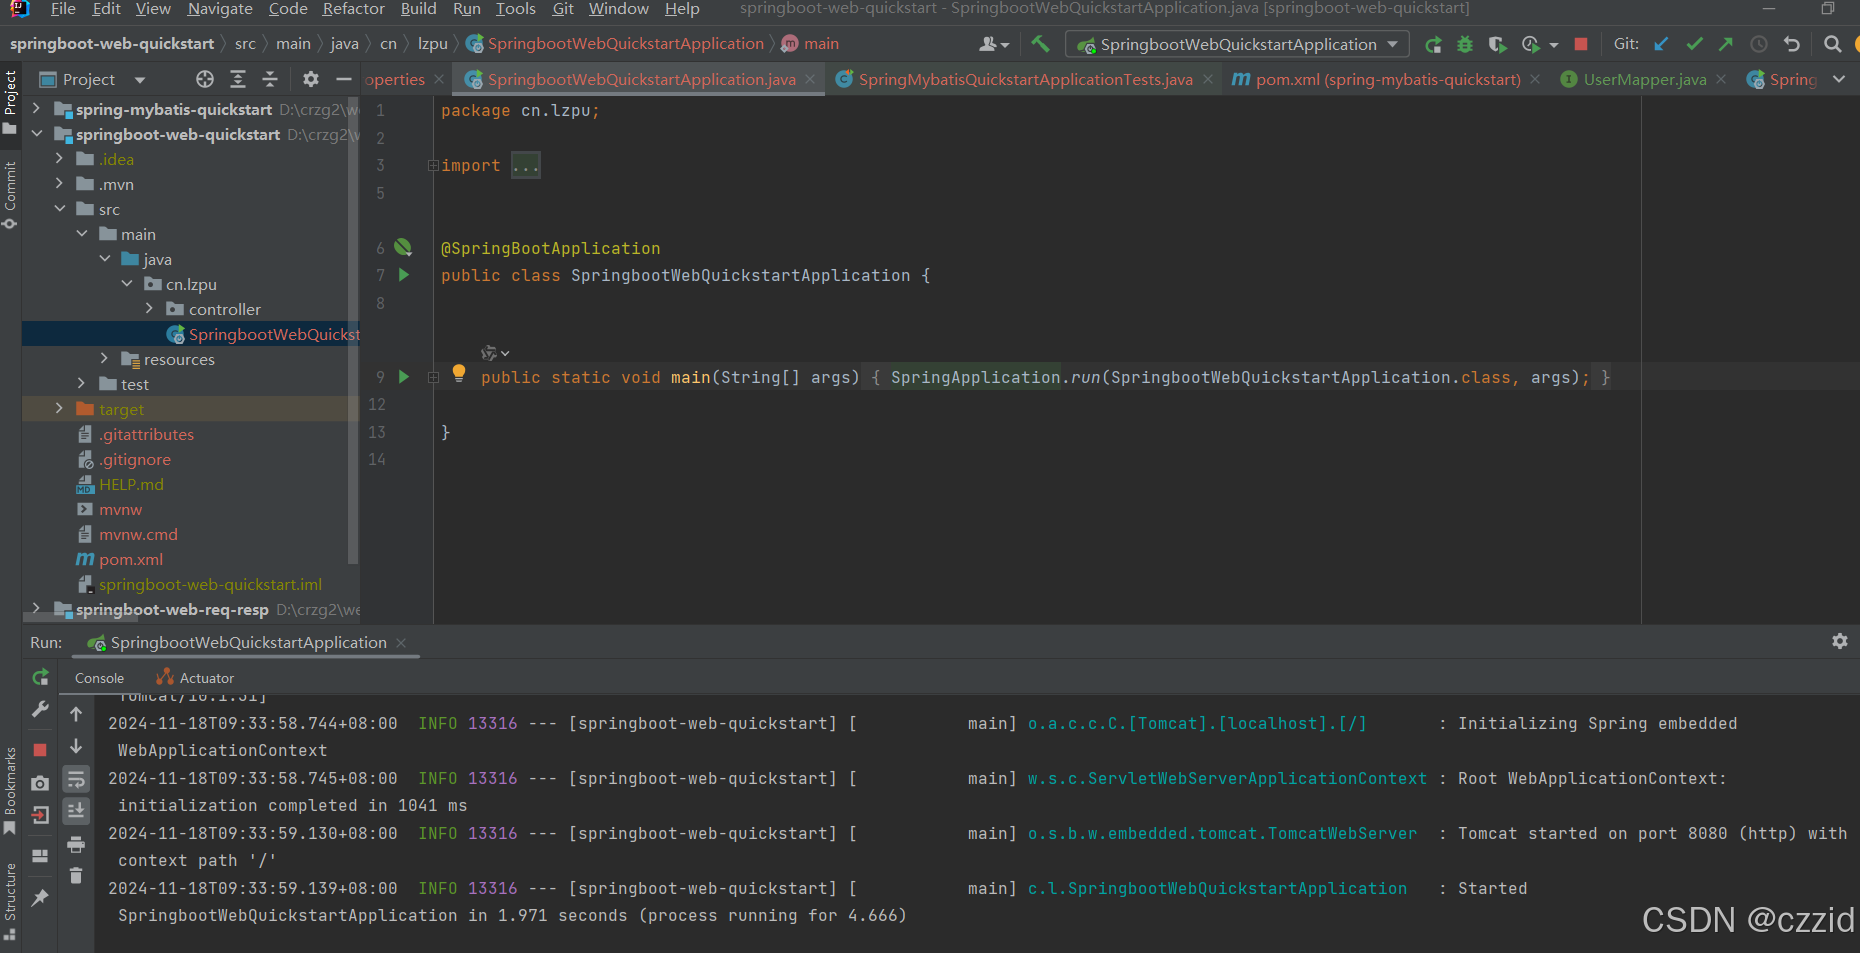
Task: Start debugging with the bug icon
Action: [1465, 44]
